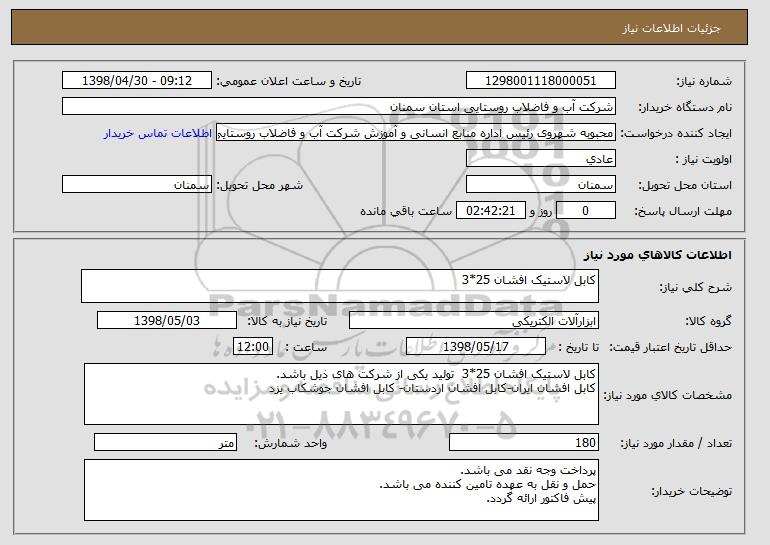Open the buyer contact info link
The width and height of the screenshot is (770, 545).
click(158, 134)
